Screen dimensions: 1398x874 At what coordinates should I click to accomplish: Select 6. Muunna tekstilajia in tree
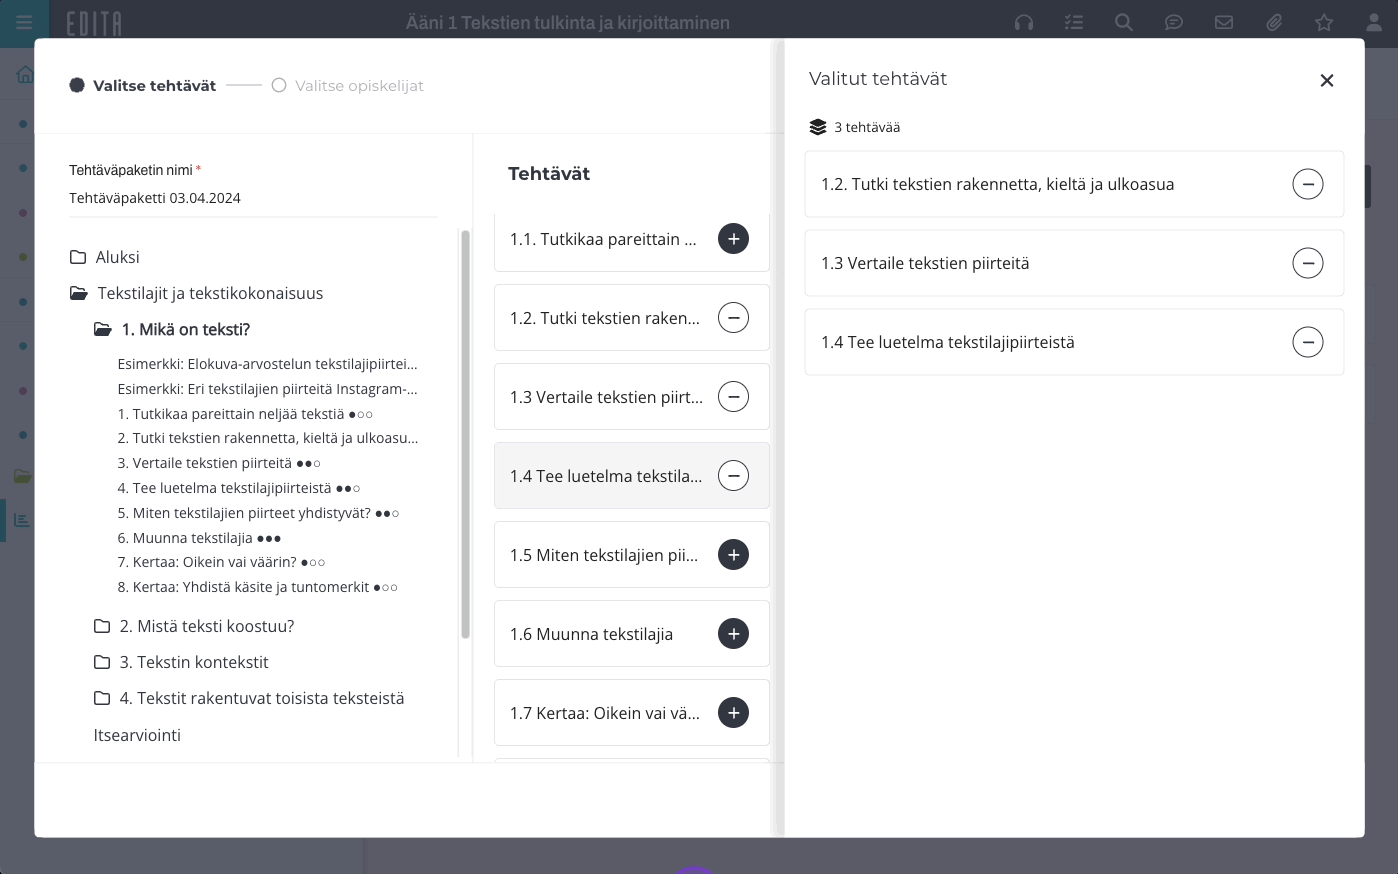[199, 538]
